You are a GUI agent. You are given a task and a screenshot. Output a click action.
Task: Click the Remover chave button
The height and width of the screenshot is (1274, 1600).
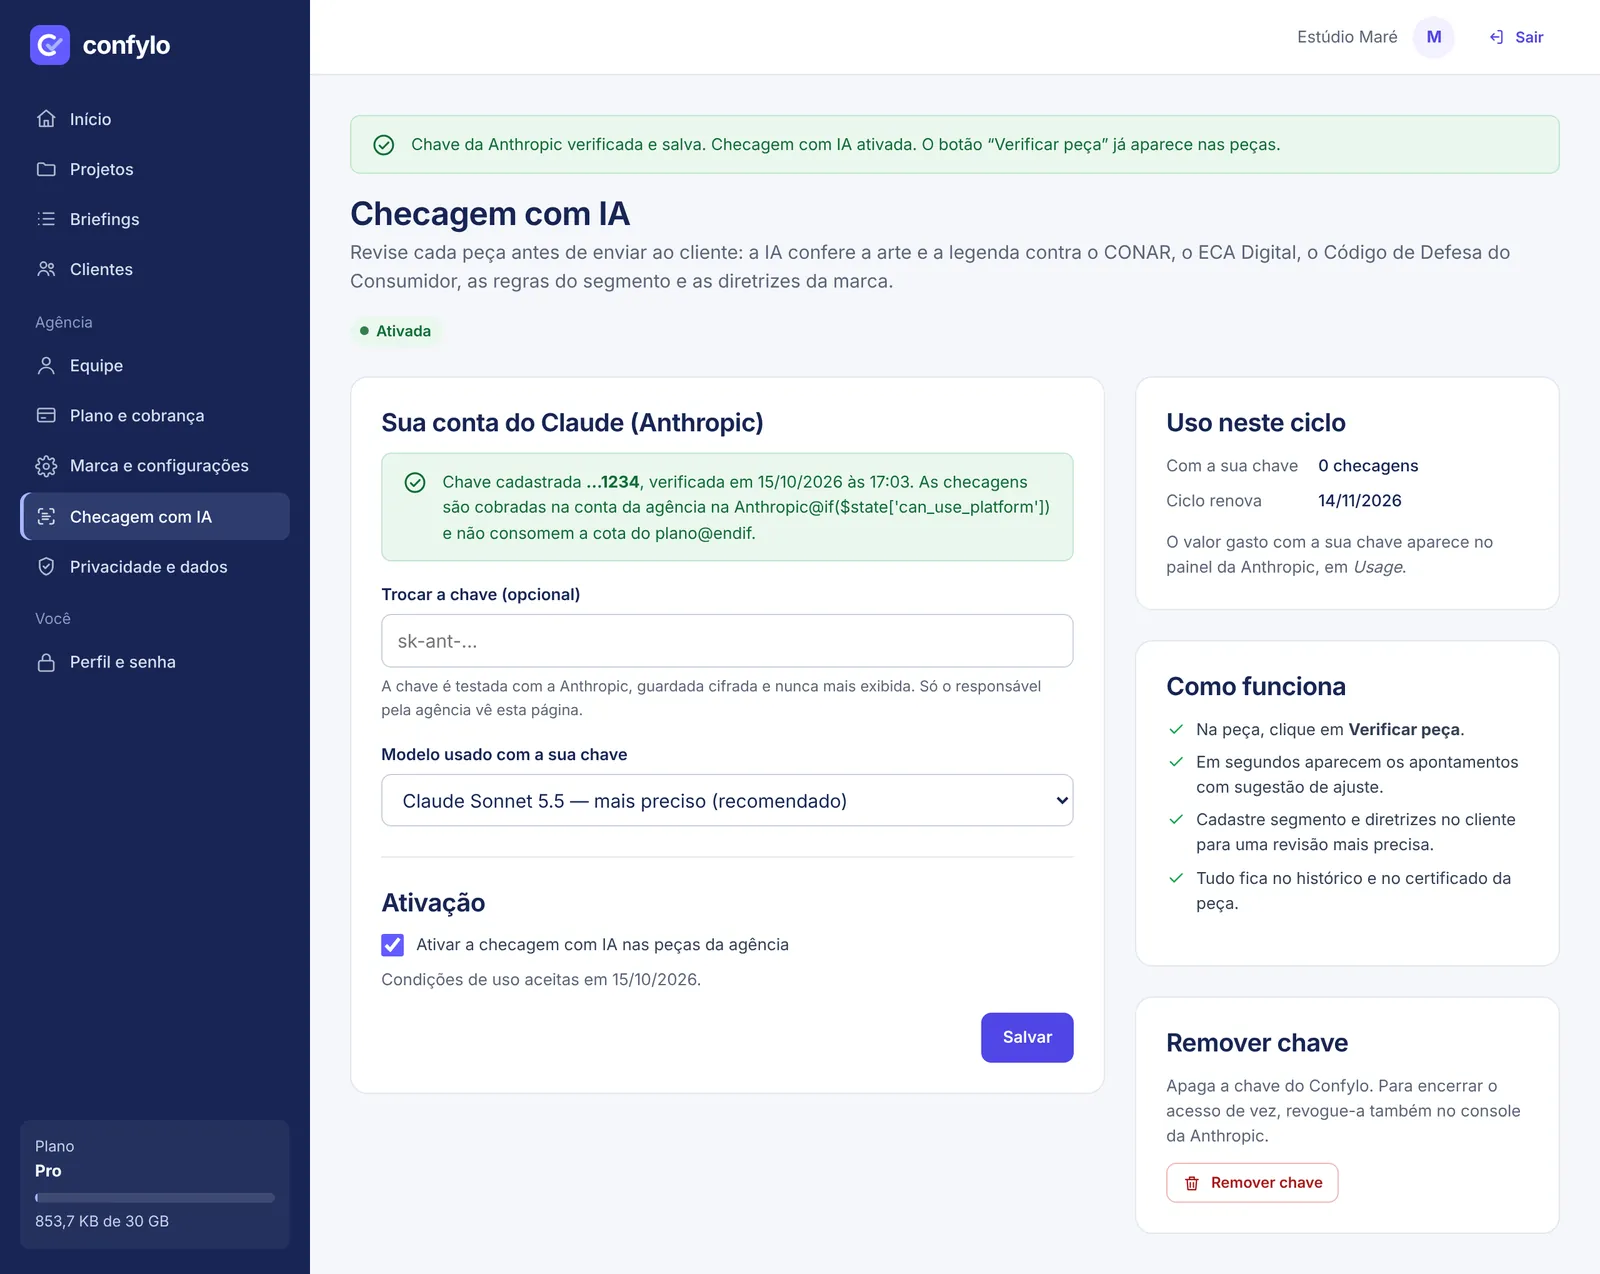point(1252,1183)
